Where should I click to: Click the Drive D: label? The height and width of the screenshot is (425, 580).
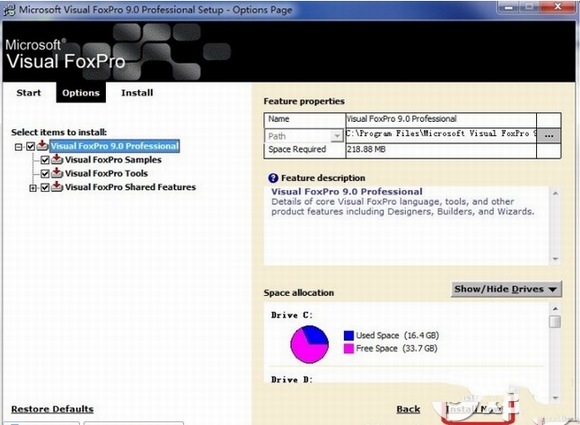pyautogui.click(x=292, y=380)
